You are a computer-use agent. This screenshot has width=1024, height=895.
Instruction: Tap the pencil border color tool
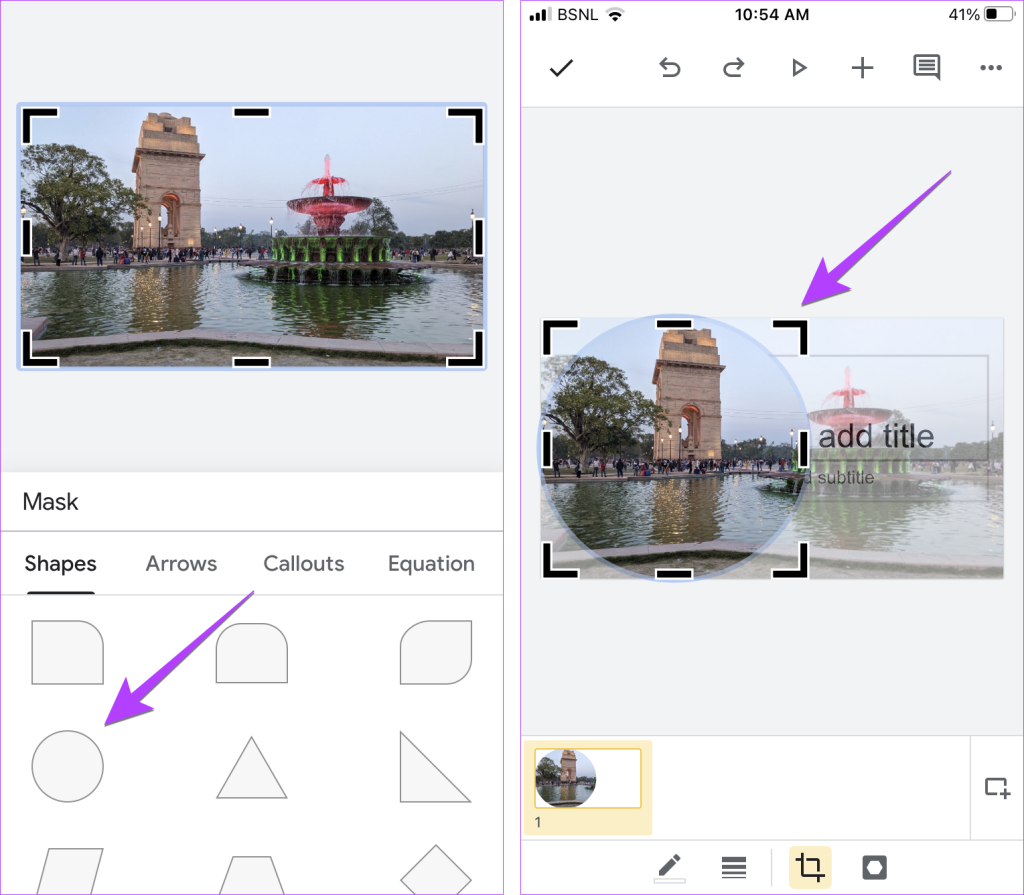pyautogui.click(x=669, y=866)
